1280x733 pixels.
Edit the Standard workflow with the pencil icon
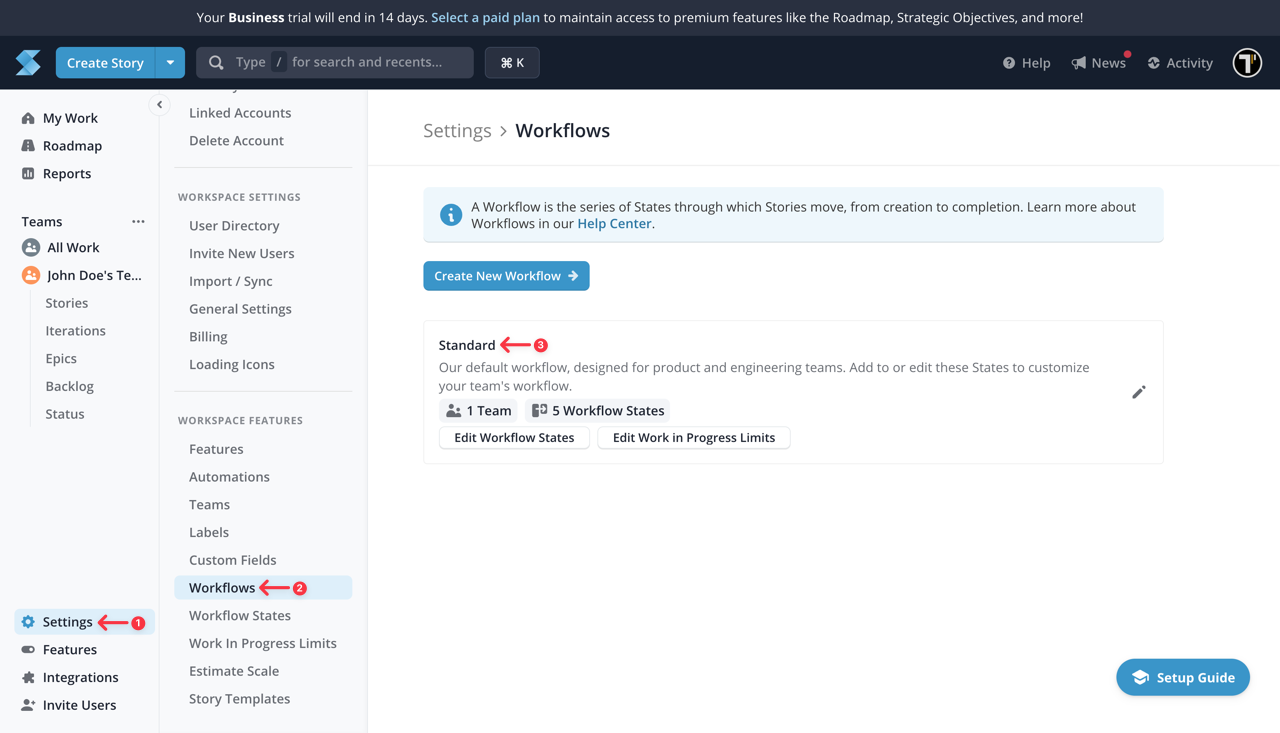tap(1138, 392)
